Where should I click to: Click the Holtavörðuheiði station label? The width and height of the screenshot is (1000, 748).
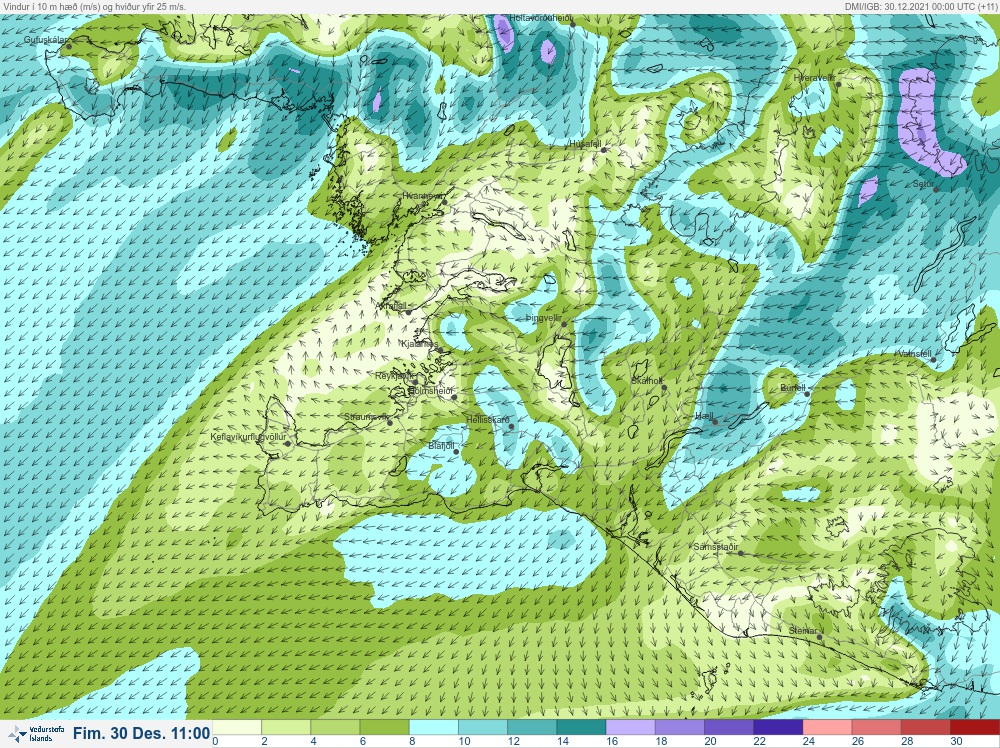(x=540, y=18)
